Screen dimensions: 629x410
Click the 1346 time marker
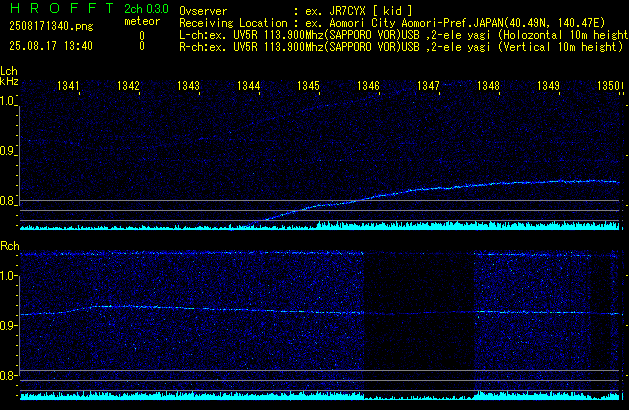click(x=368, y=85)
